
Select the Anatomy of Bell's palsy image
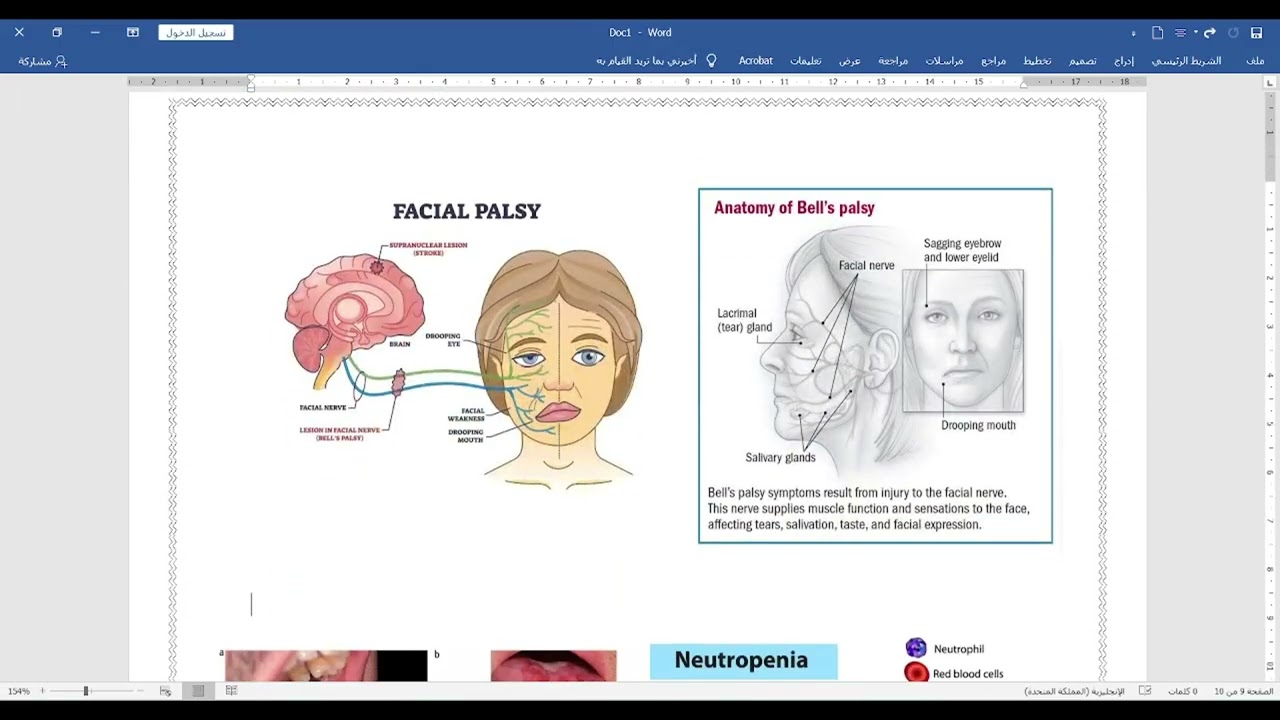875,366
